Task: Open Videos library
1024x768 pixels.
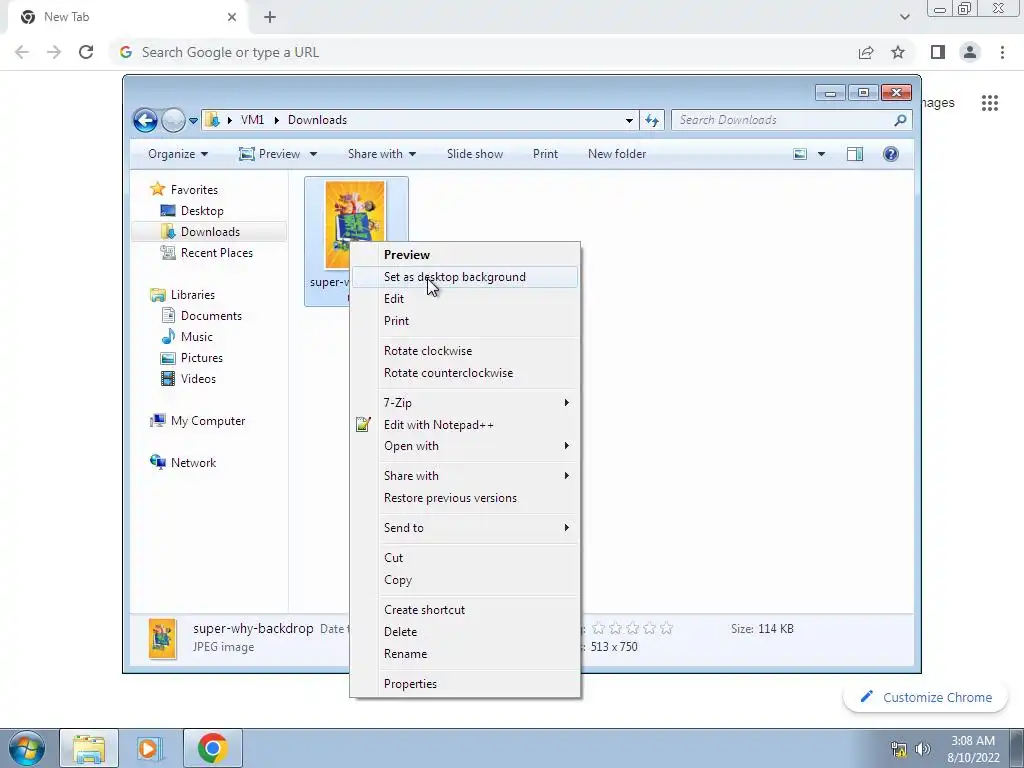Action: [x=198, y=379]
